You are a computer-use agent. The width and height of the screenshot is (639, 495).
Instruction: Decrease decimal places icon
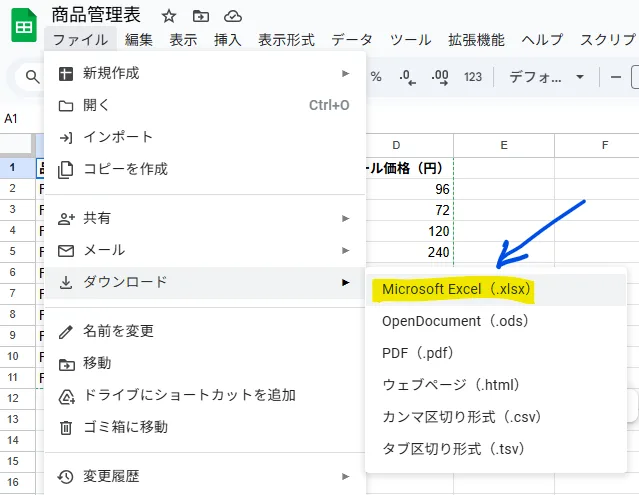click(x=408, y=77)
